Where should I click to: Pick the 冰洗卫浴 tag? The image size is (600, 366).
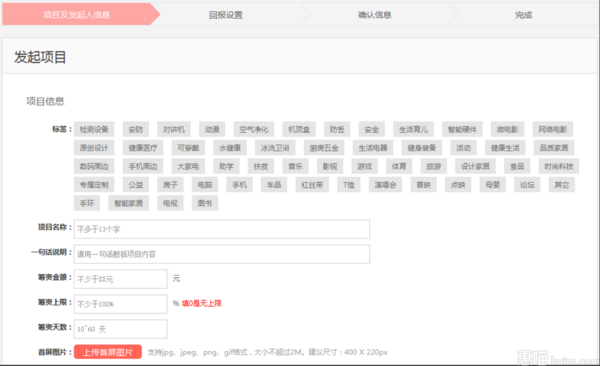275,148
